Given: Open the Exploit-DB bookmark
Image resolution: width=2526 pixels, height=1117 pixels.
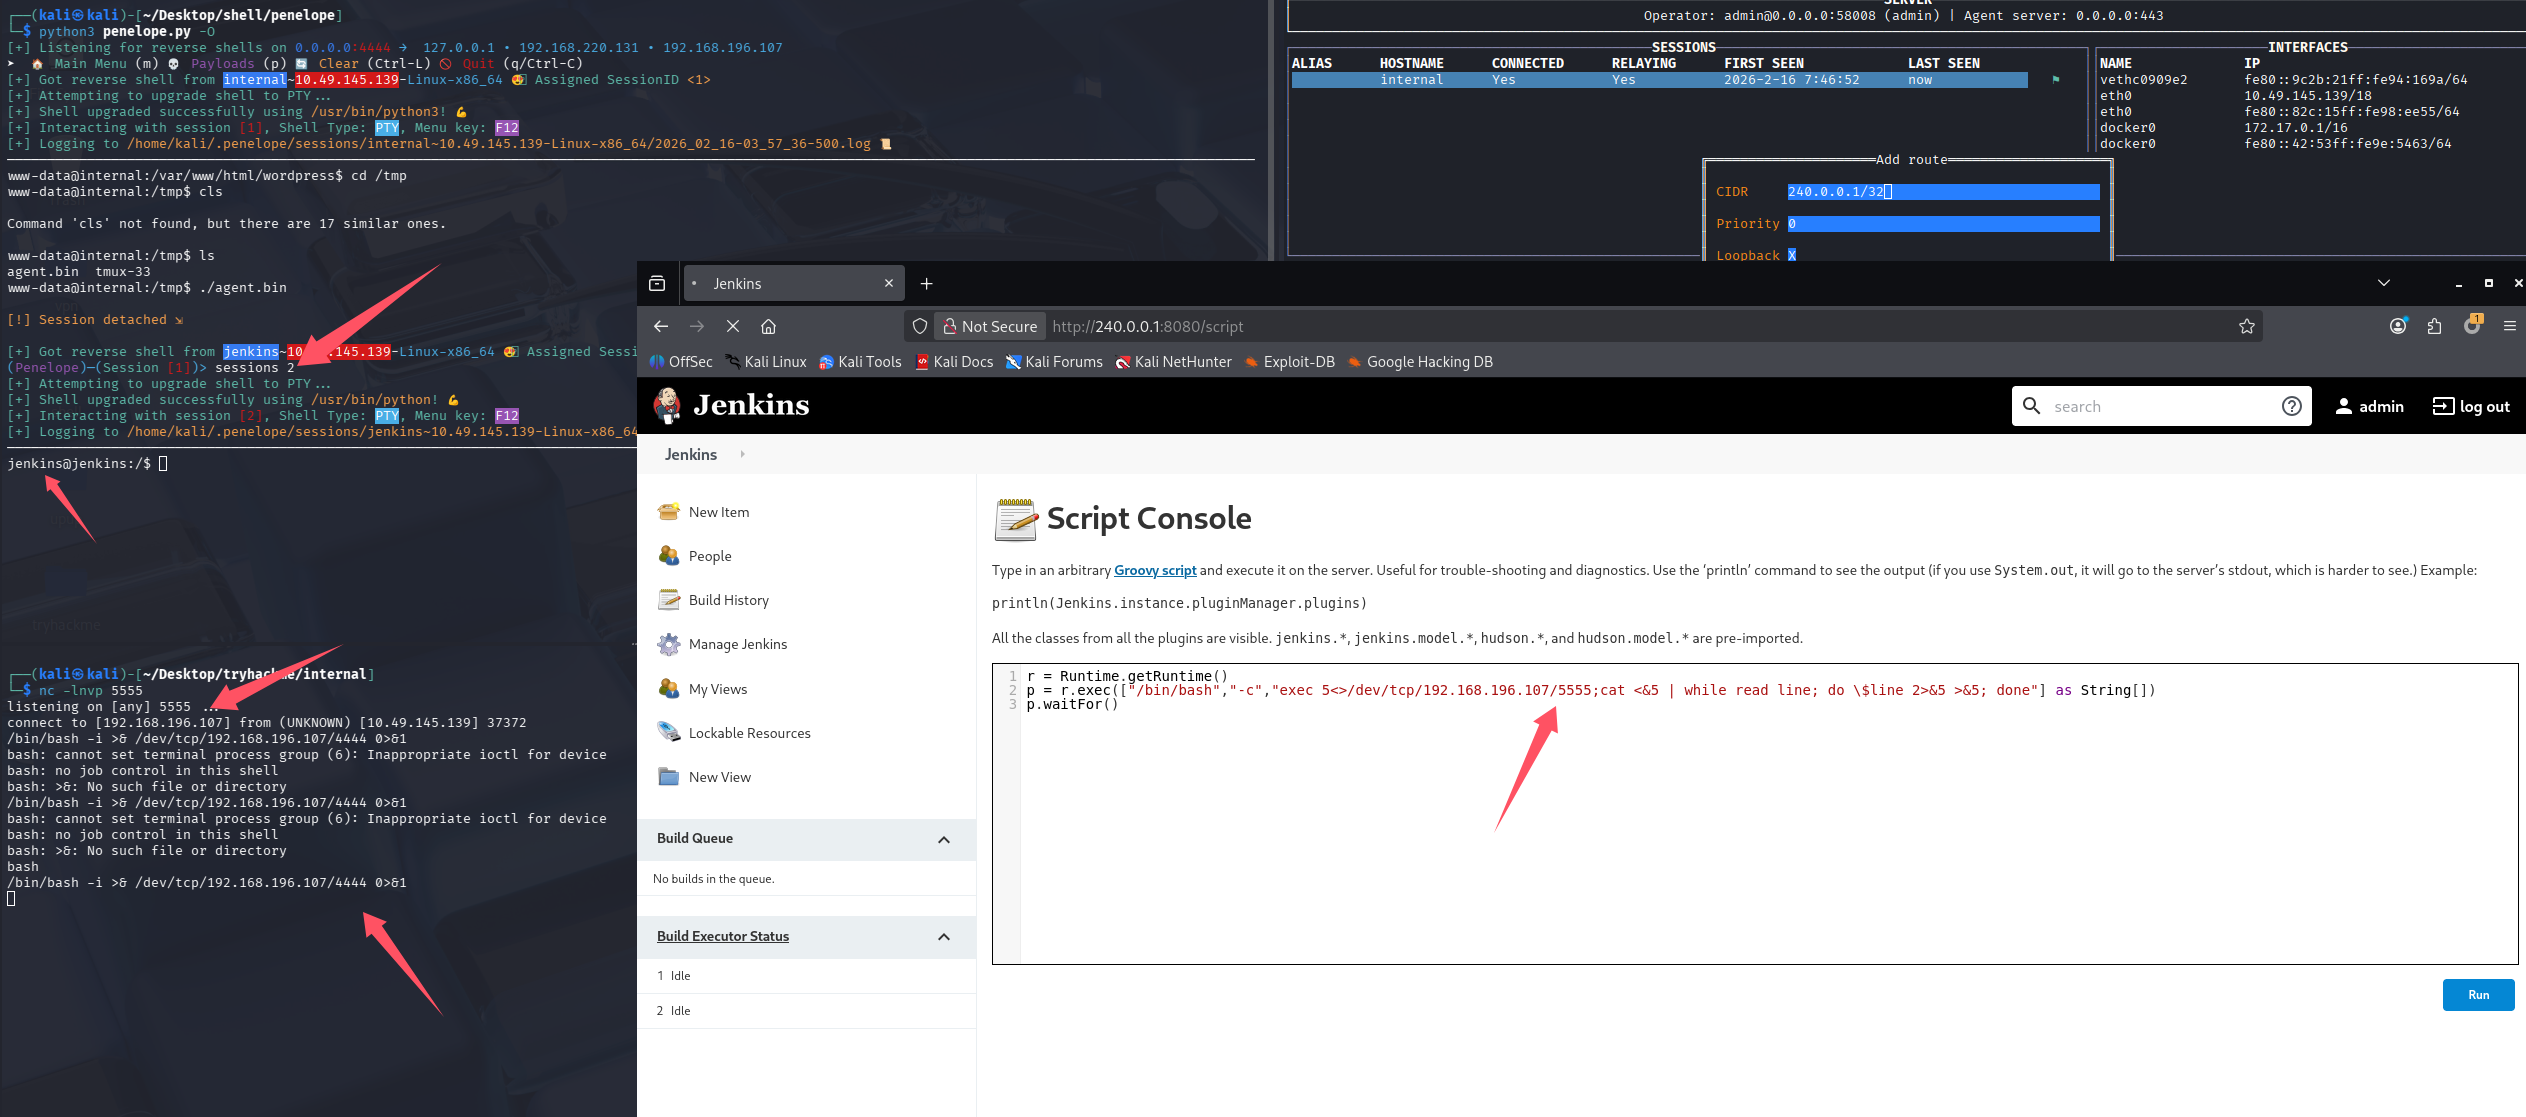Looking at the screenshot, I should click(1289, 362).
